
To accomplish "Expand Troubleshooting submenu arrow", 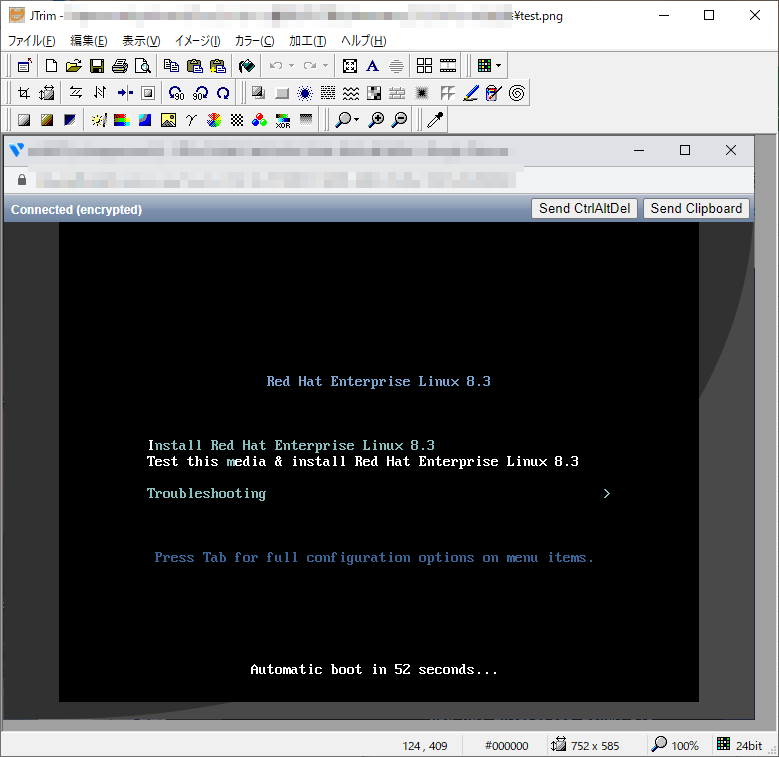I will [607, 493].
